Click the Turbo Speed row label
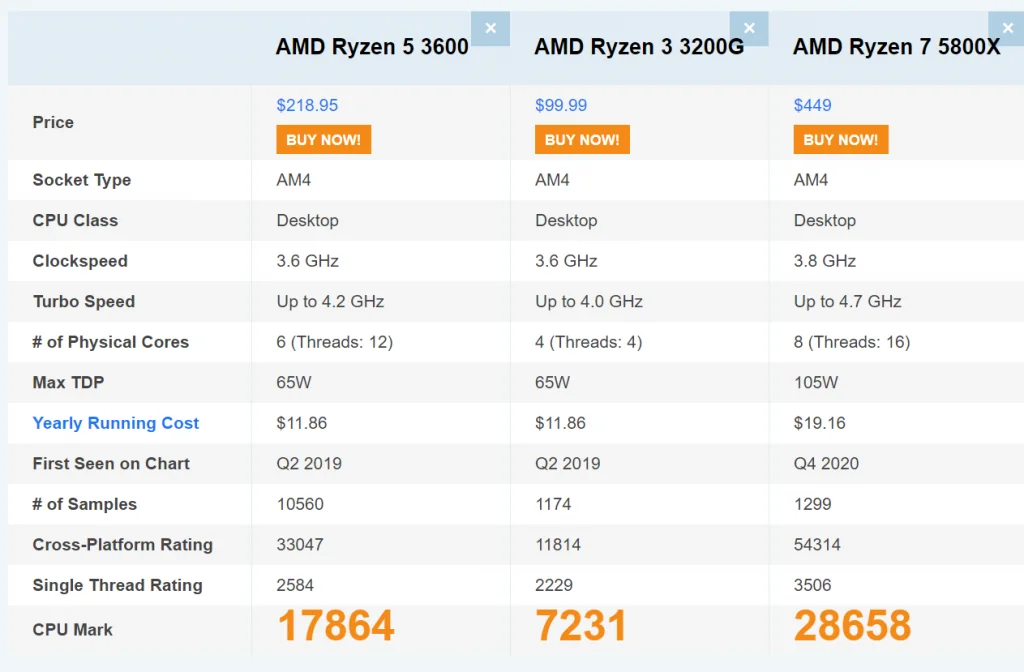Image resolution: width=1024 pixels, height=672 pixels. tap(84, 302)
